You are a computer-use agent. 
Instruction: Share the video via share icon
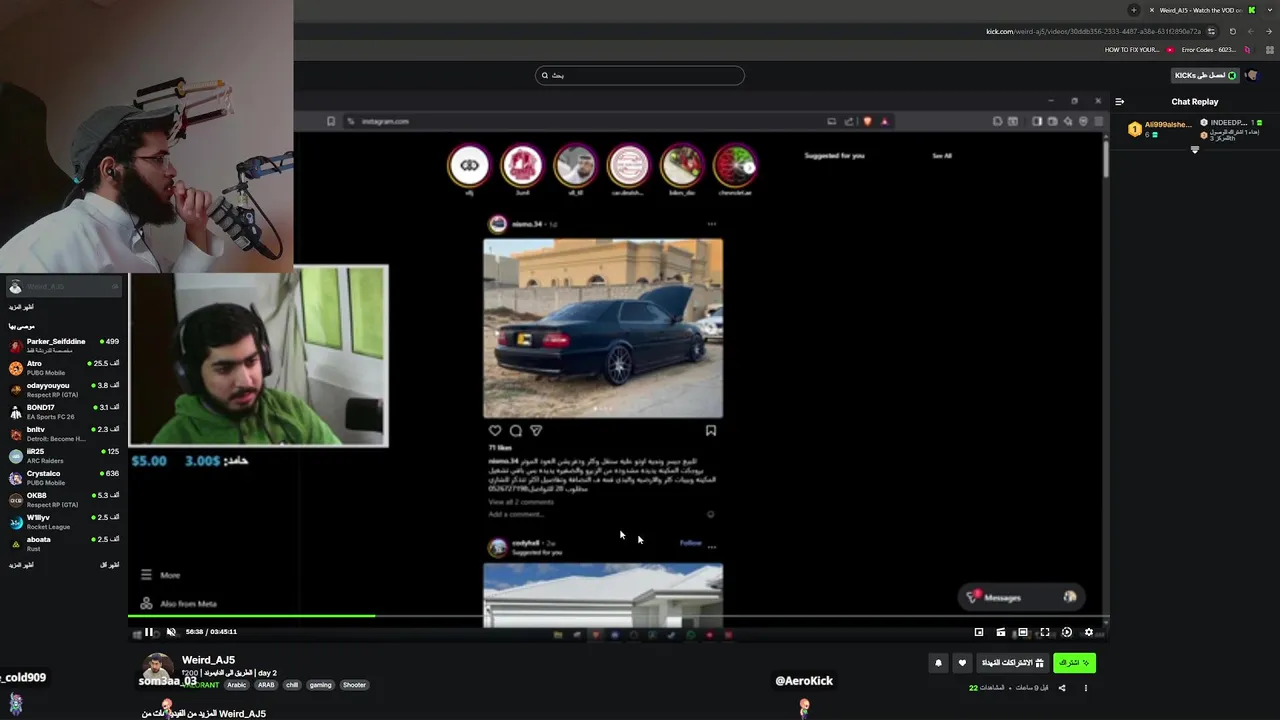click(1062, 688)
